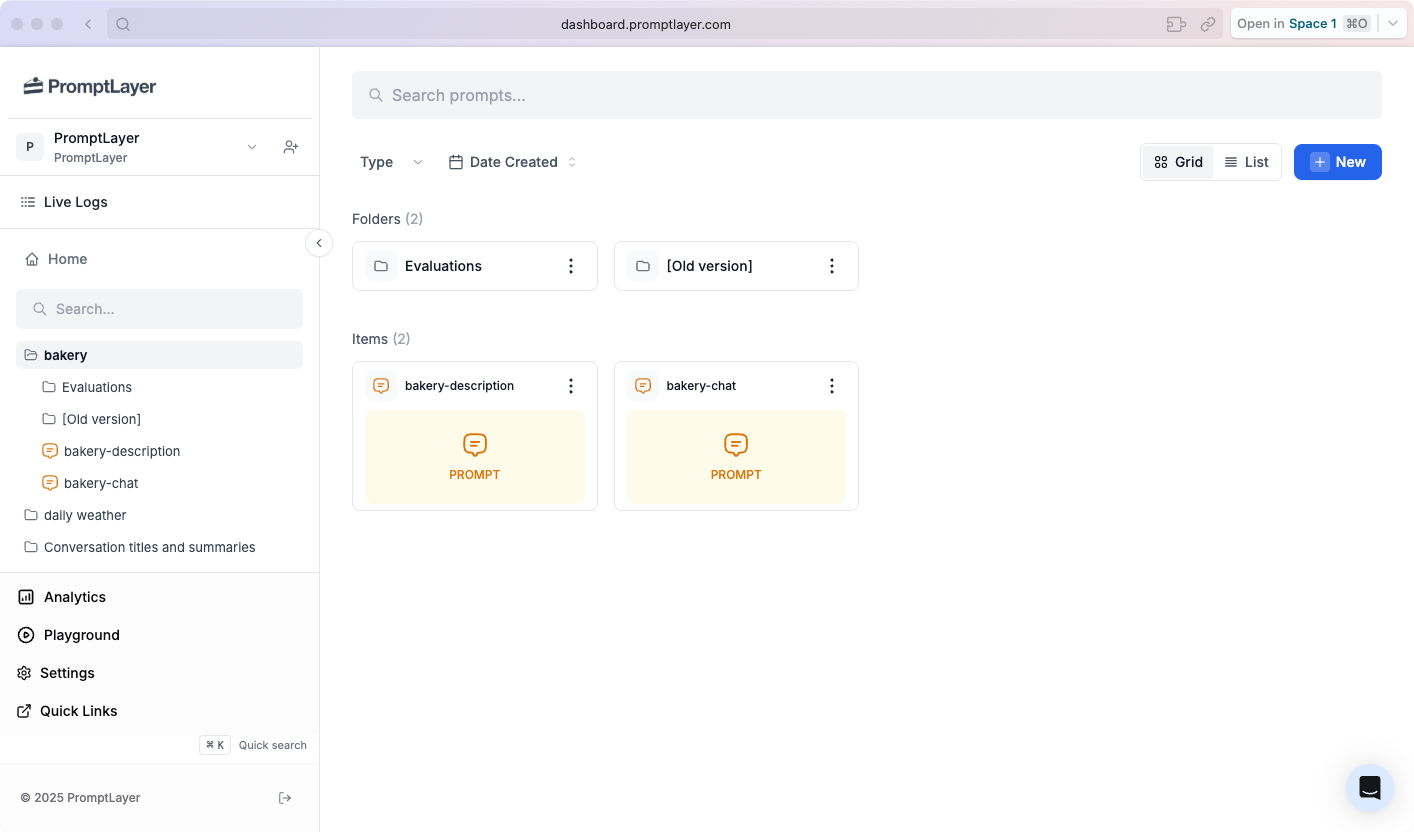Click the bakery-chat card title

click(701, 386)
